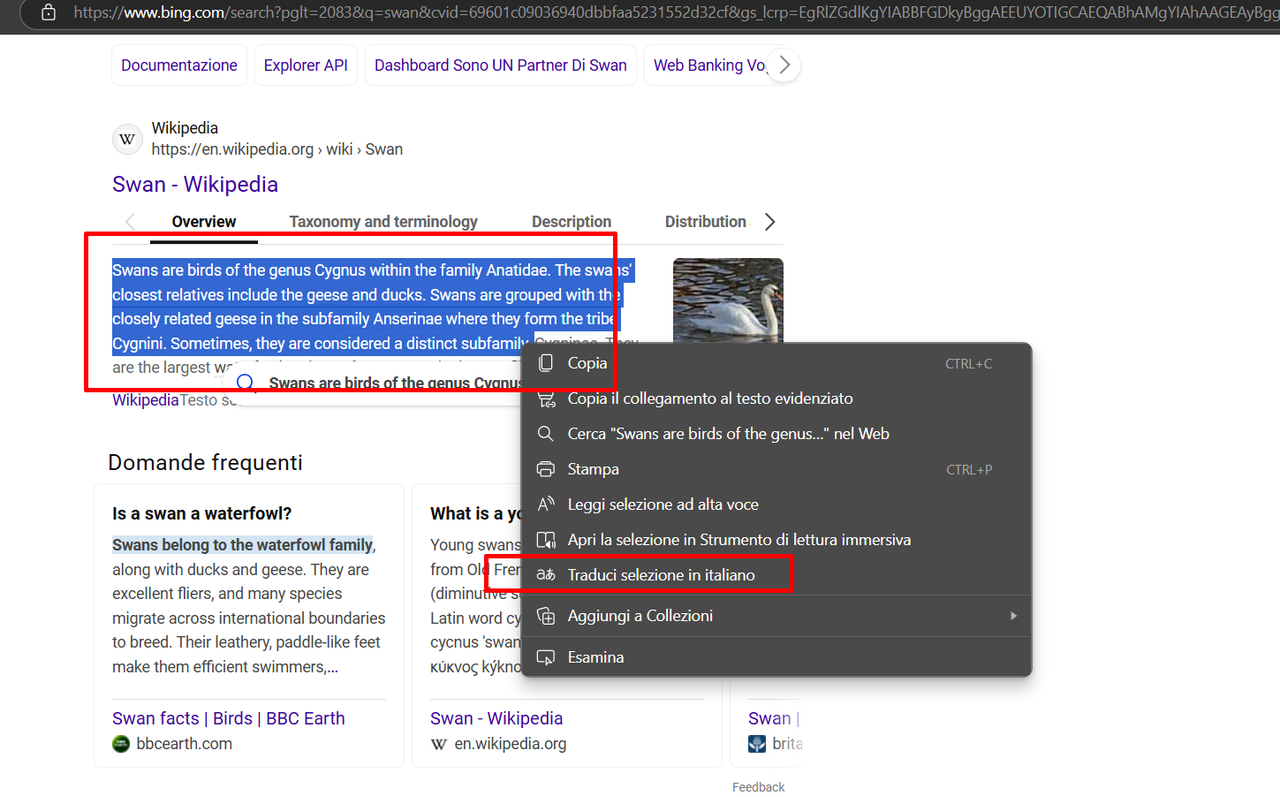Open the Description tab
The image size is (1280, 797).
(571, 222)
